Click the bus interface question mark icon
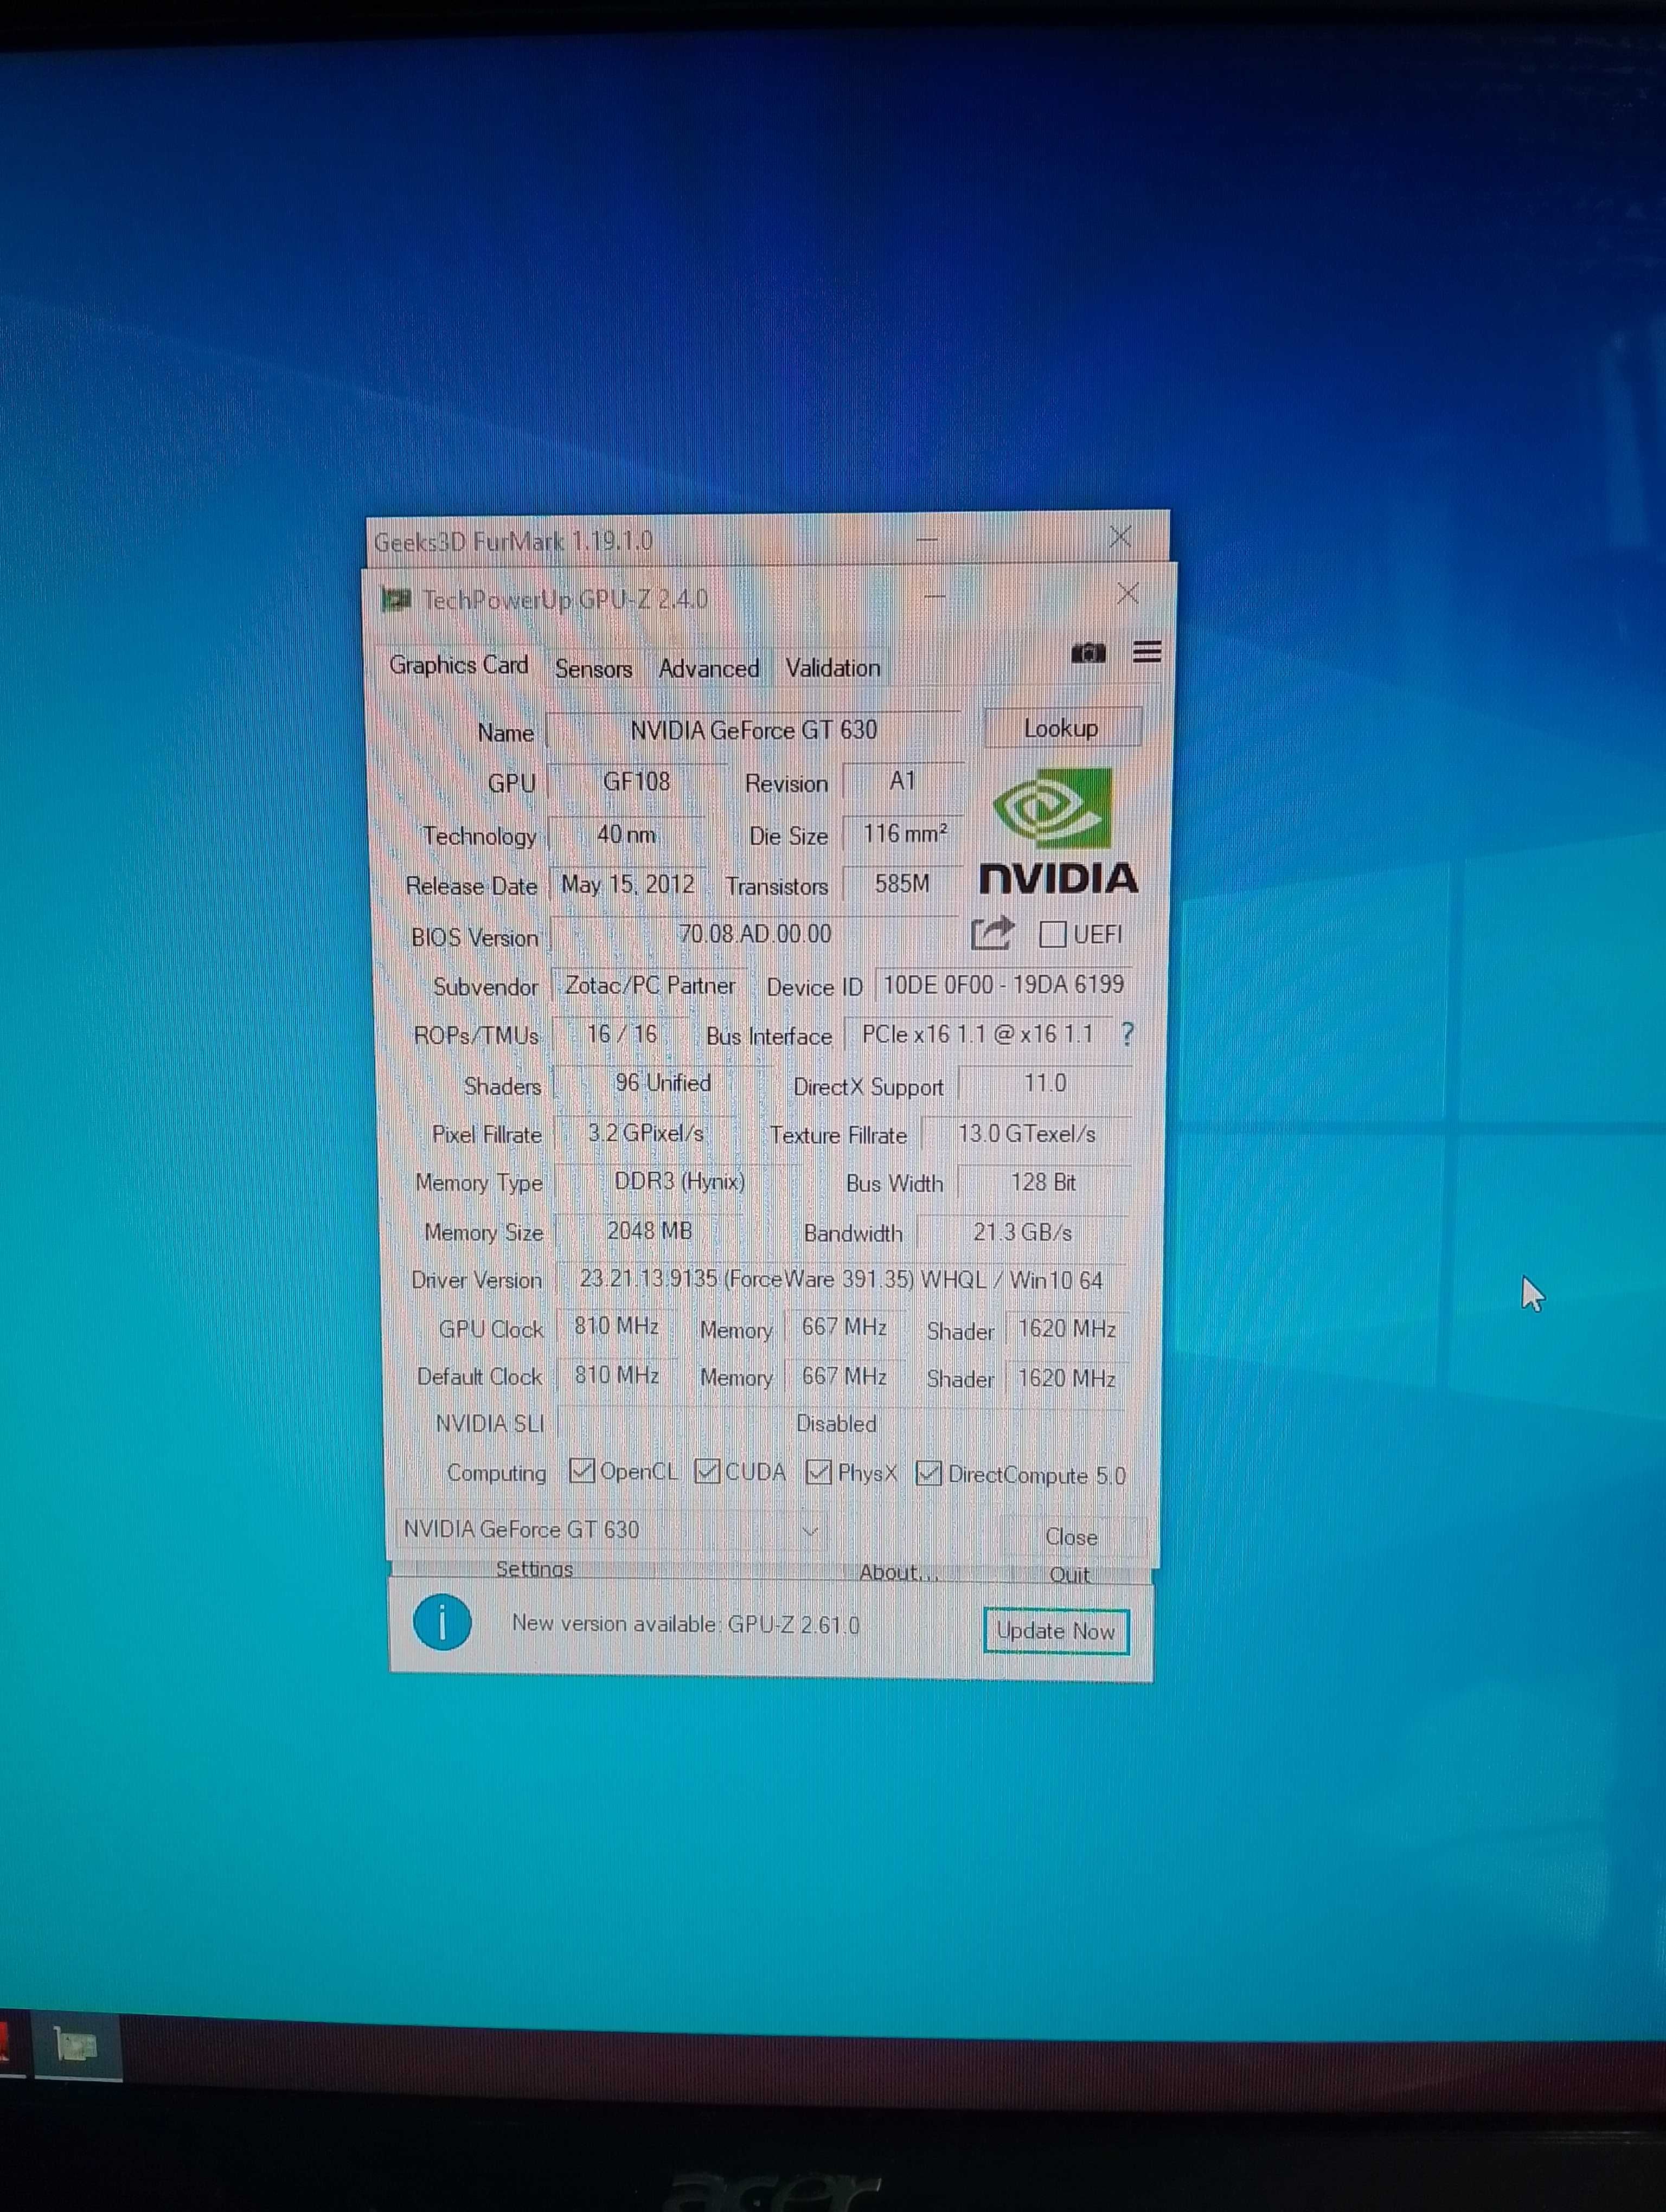This screenshot has height=2212, width=1666. 1128,1034
